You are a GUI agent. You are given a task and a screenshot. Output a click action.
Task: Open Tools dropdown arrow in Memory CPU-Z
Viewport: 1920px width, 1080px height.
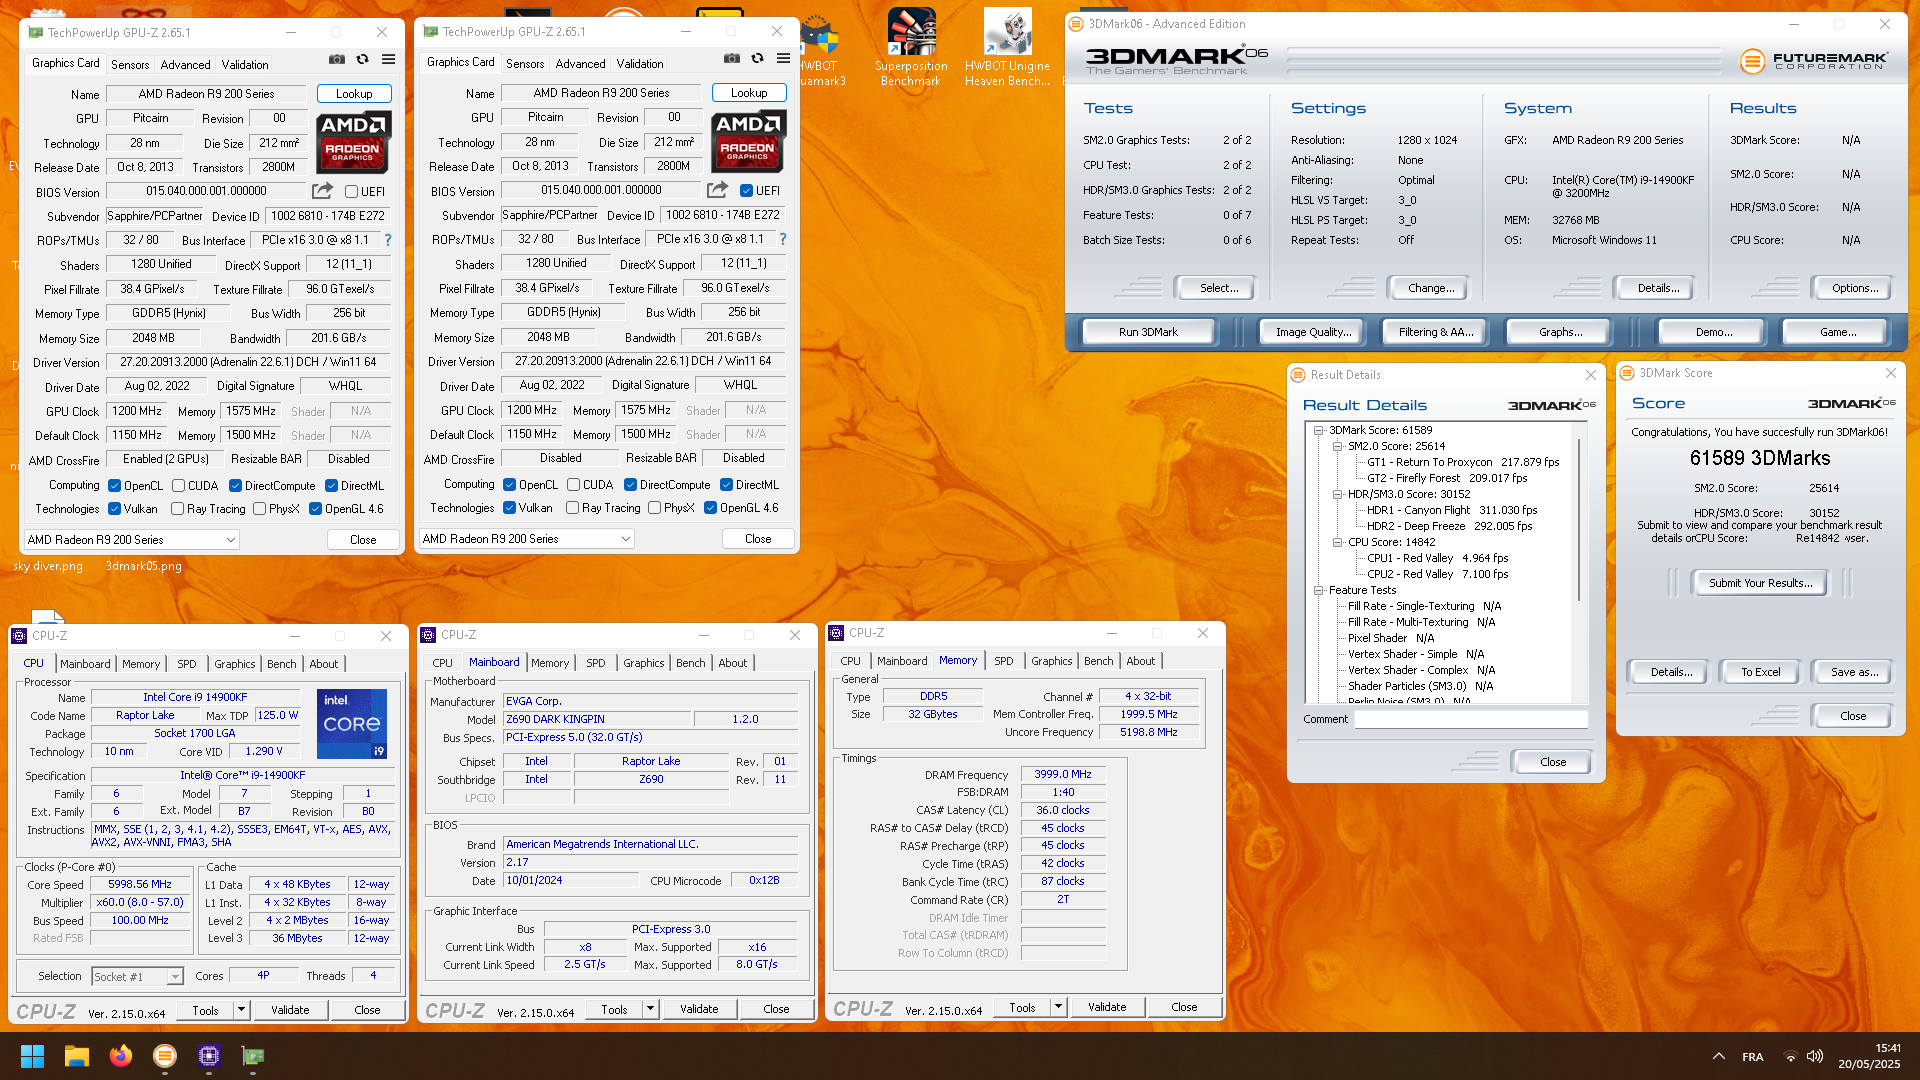point(1058,1007)
